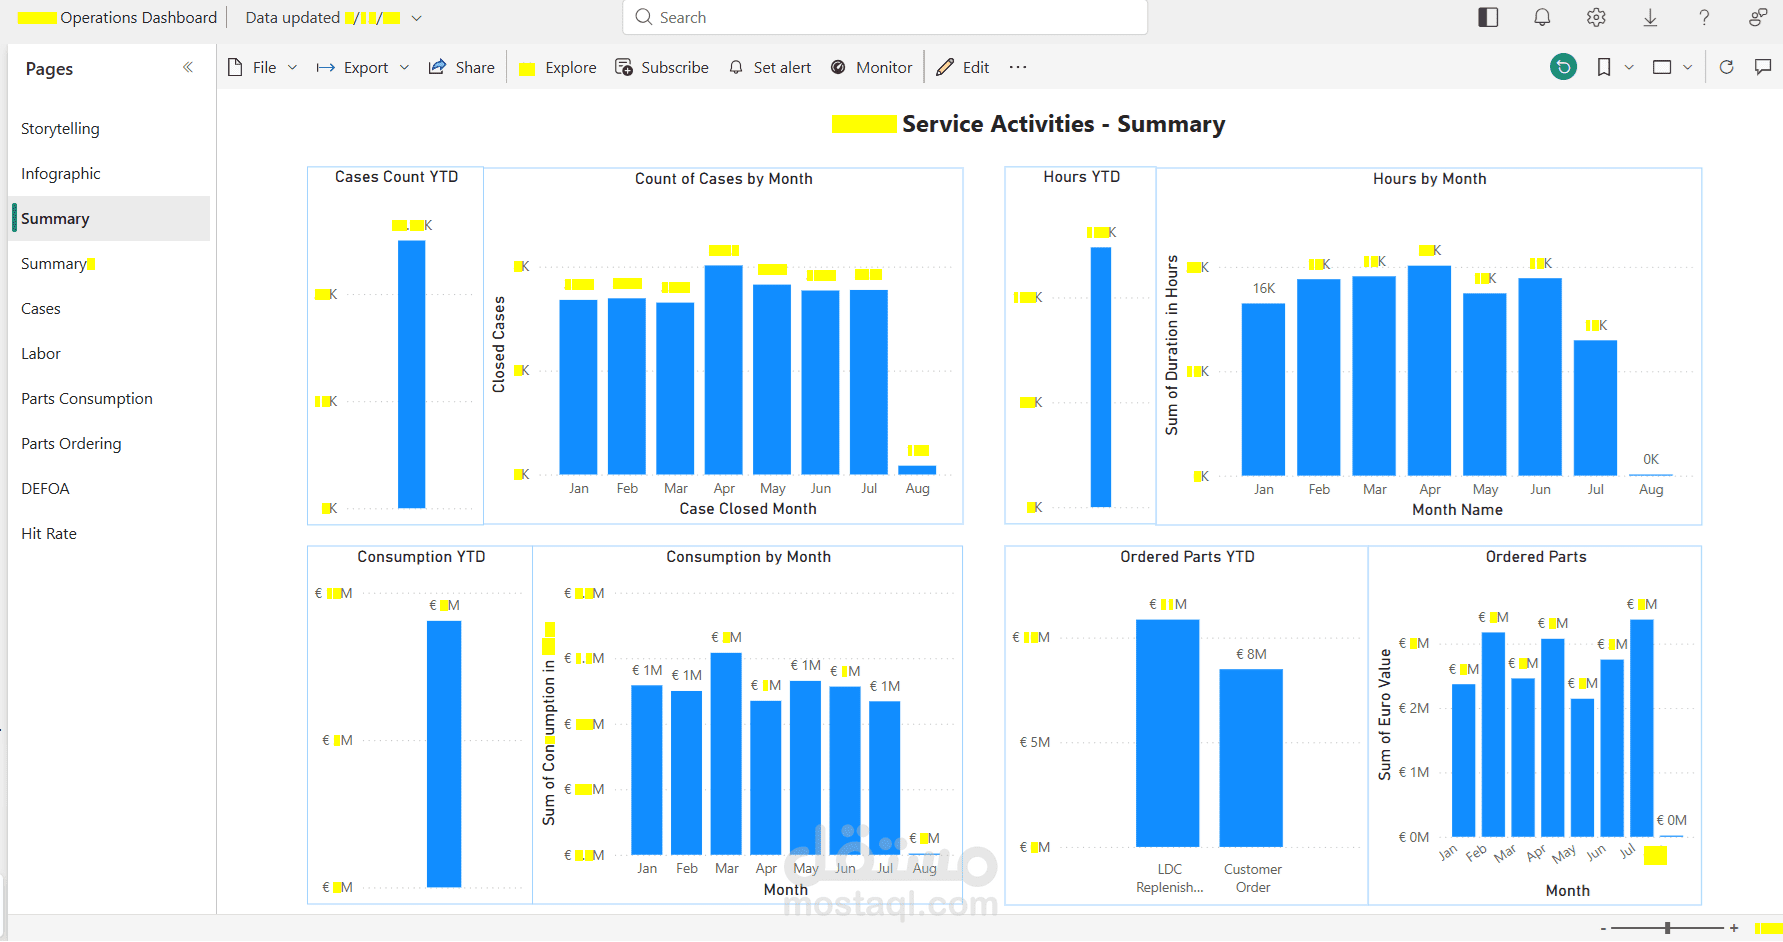The height and width of the screenshot is (942, 1783).
Task: Click the Subscribe button
Action: click(x=662, y=67)
